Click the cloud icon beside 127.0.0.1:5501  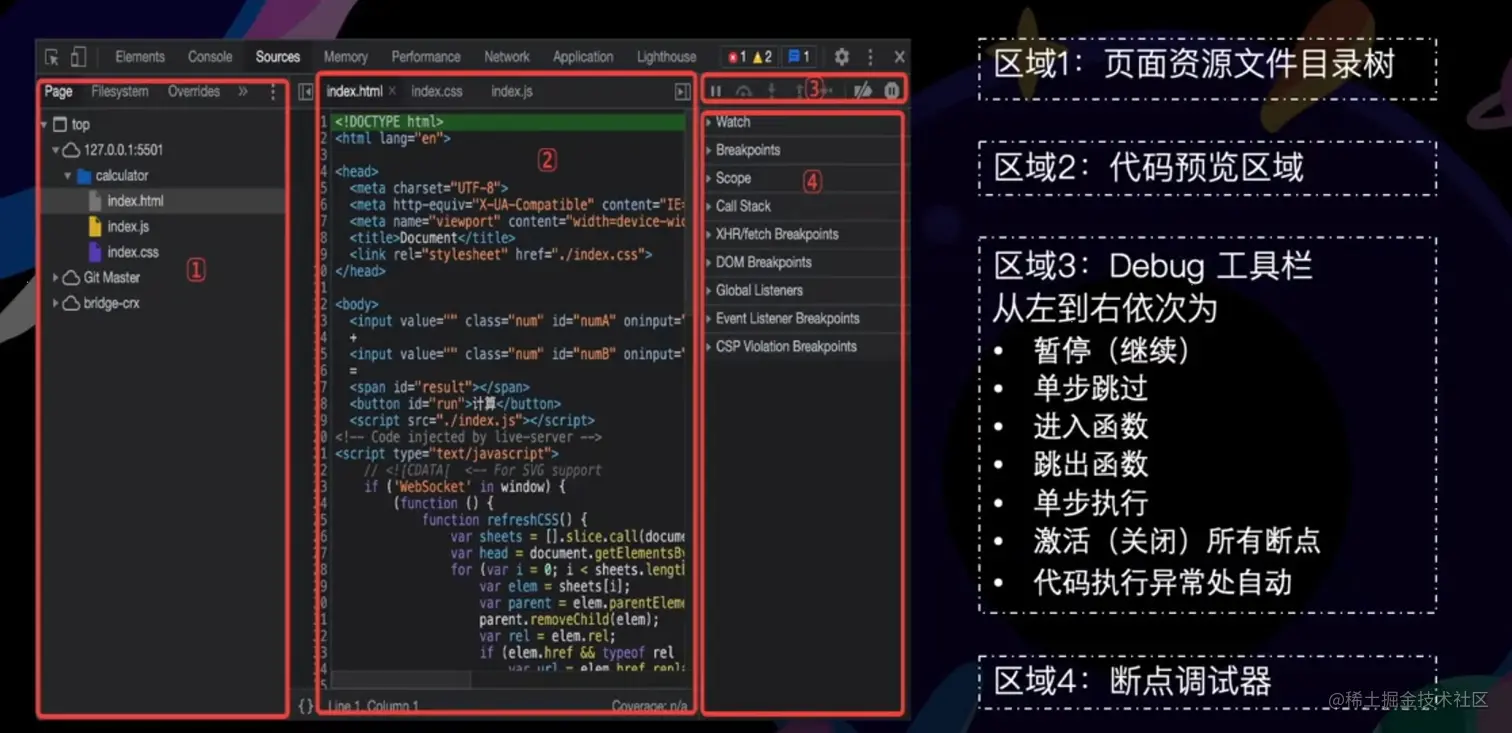click(x=71, y=150)
